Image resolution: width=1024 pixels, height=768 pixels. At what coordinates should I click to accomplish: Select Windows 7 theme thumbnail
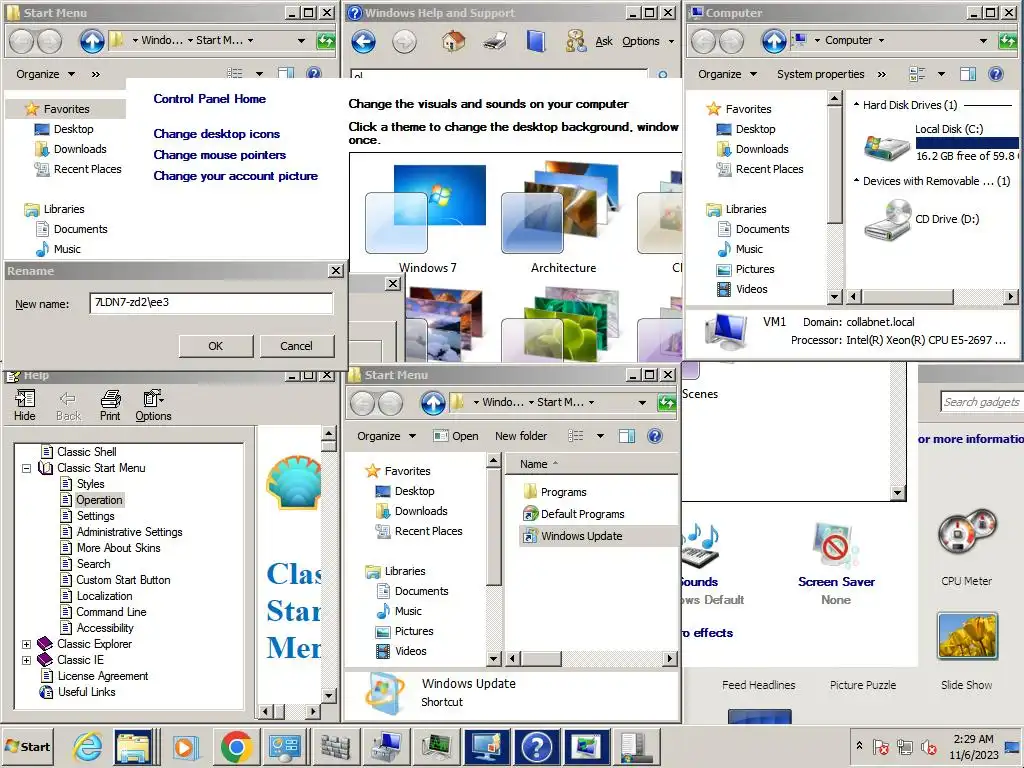coord(427,219)
